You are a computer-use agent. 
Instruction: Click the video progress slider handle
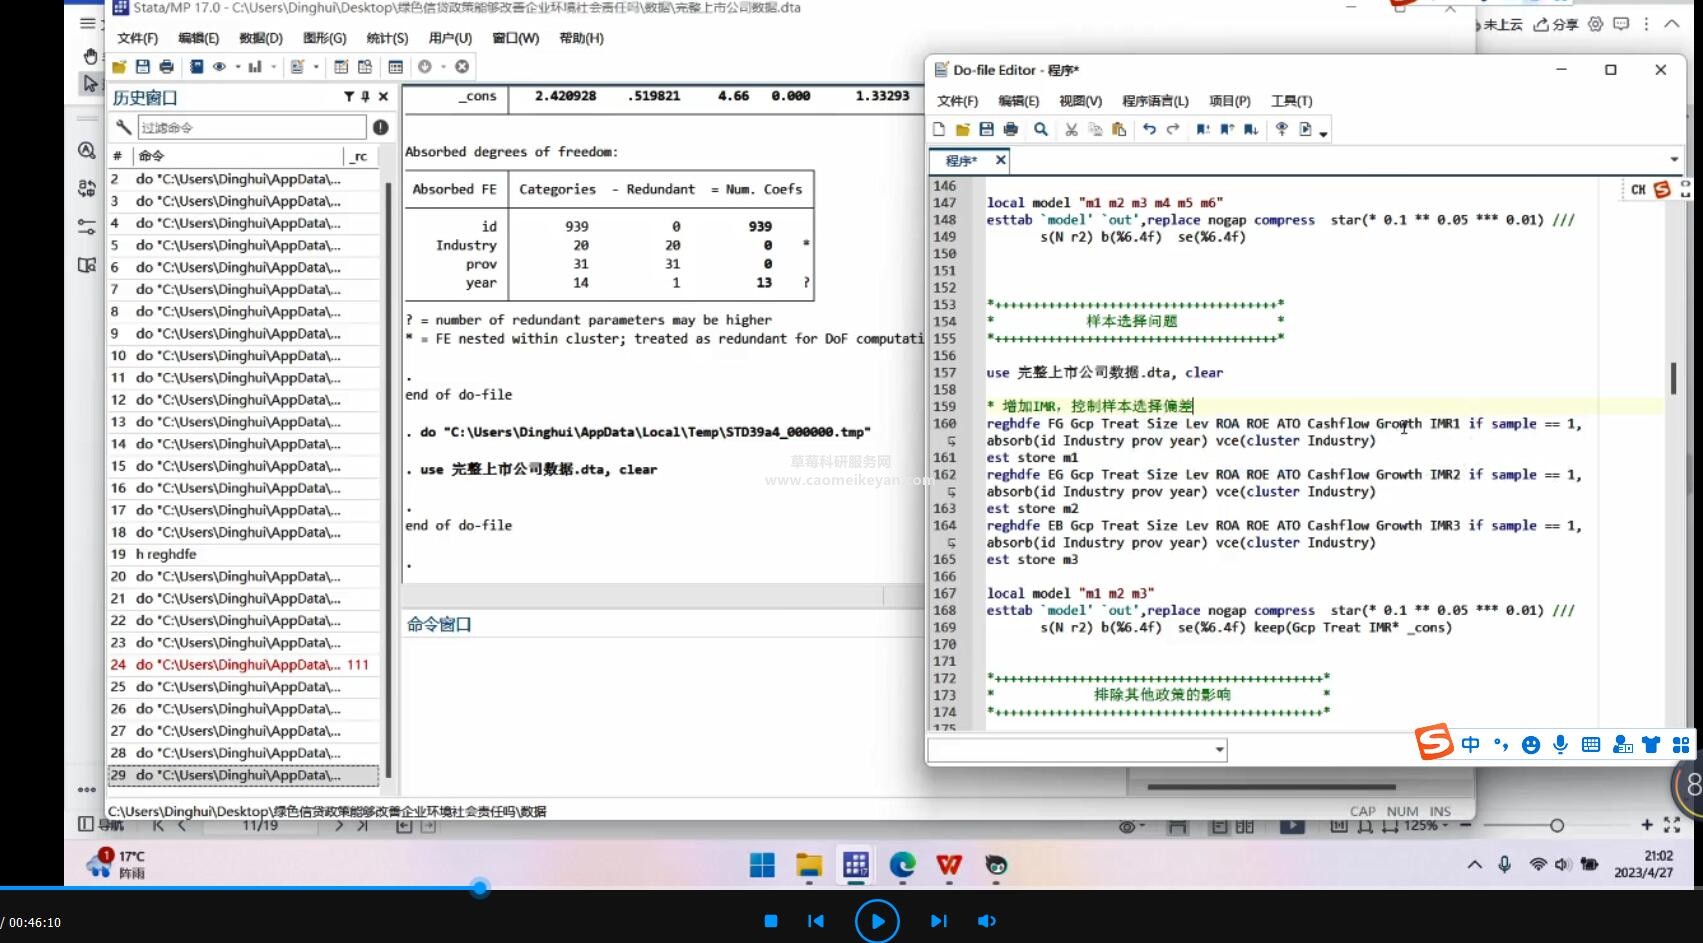[480, 887]
